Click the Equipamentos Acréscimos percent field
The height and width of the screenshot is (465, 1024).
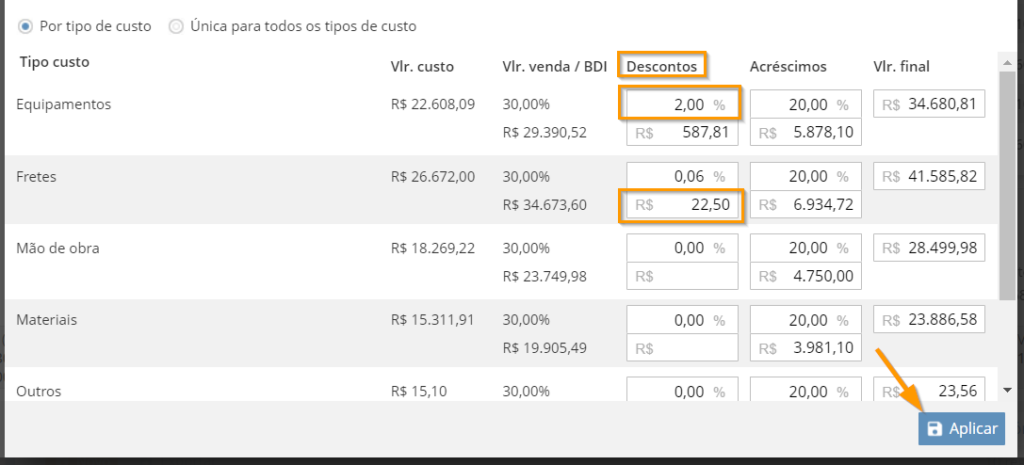pos(805,104)
